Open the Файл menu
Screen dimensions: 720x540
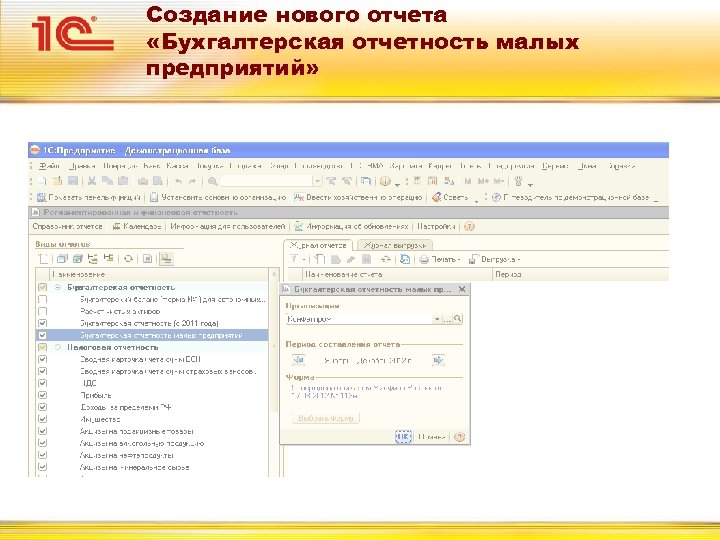point(49,166)
